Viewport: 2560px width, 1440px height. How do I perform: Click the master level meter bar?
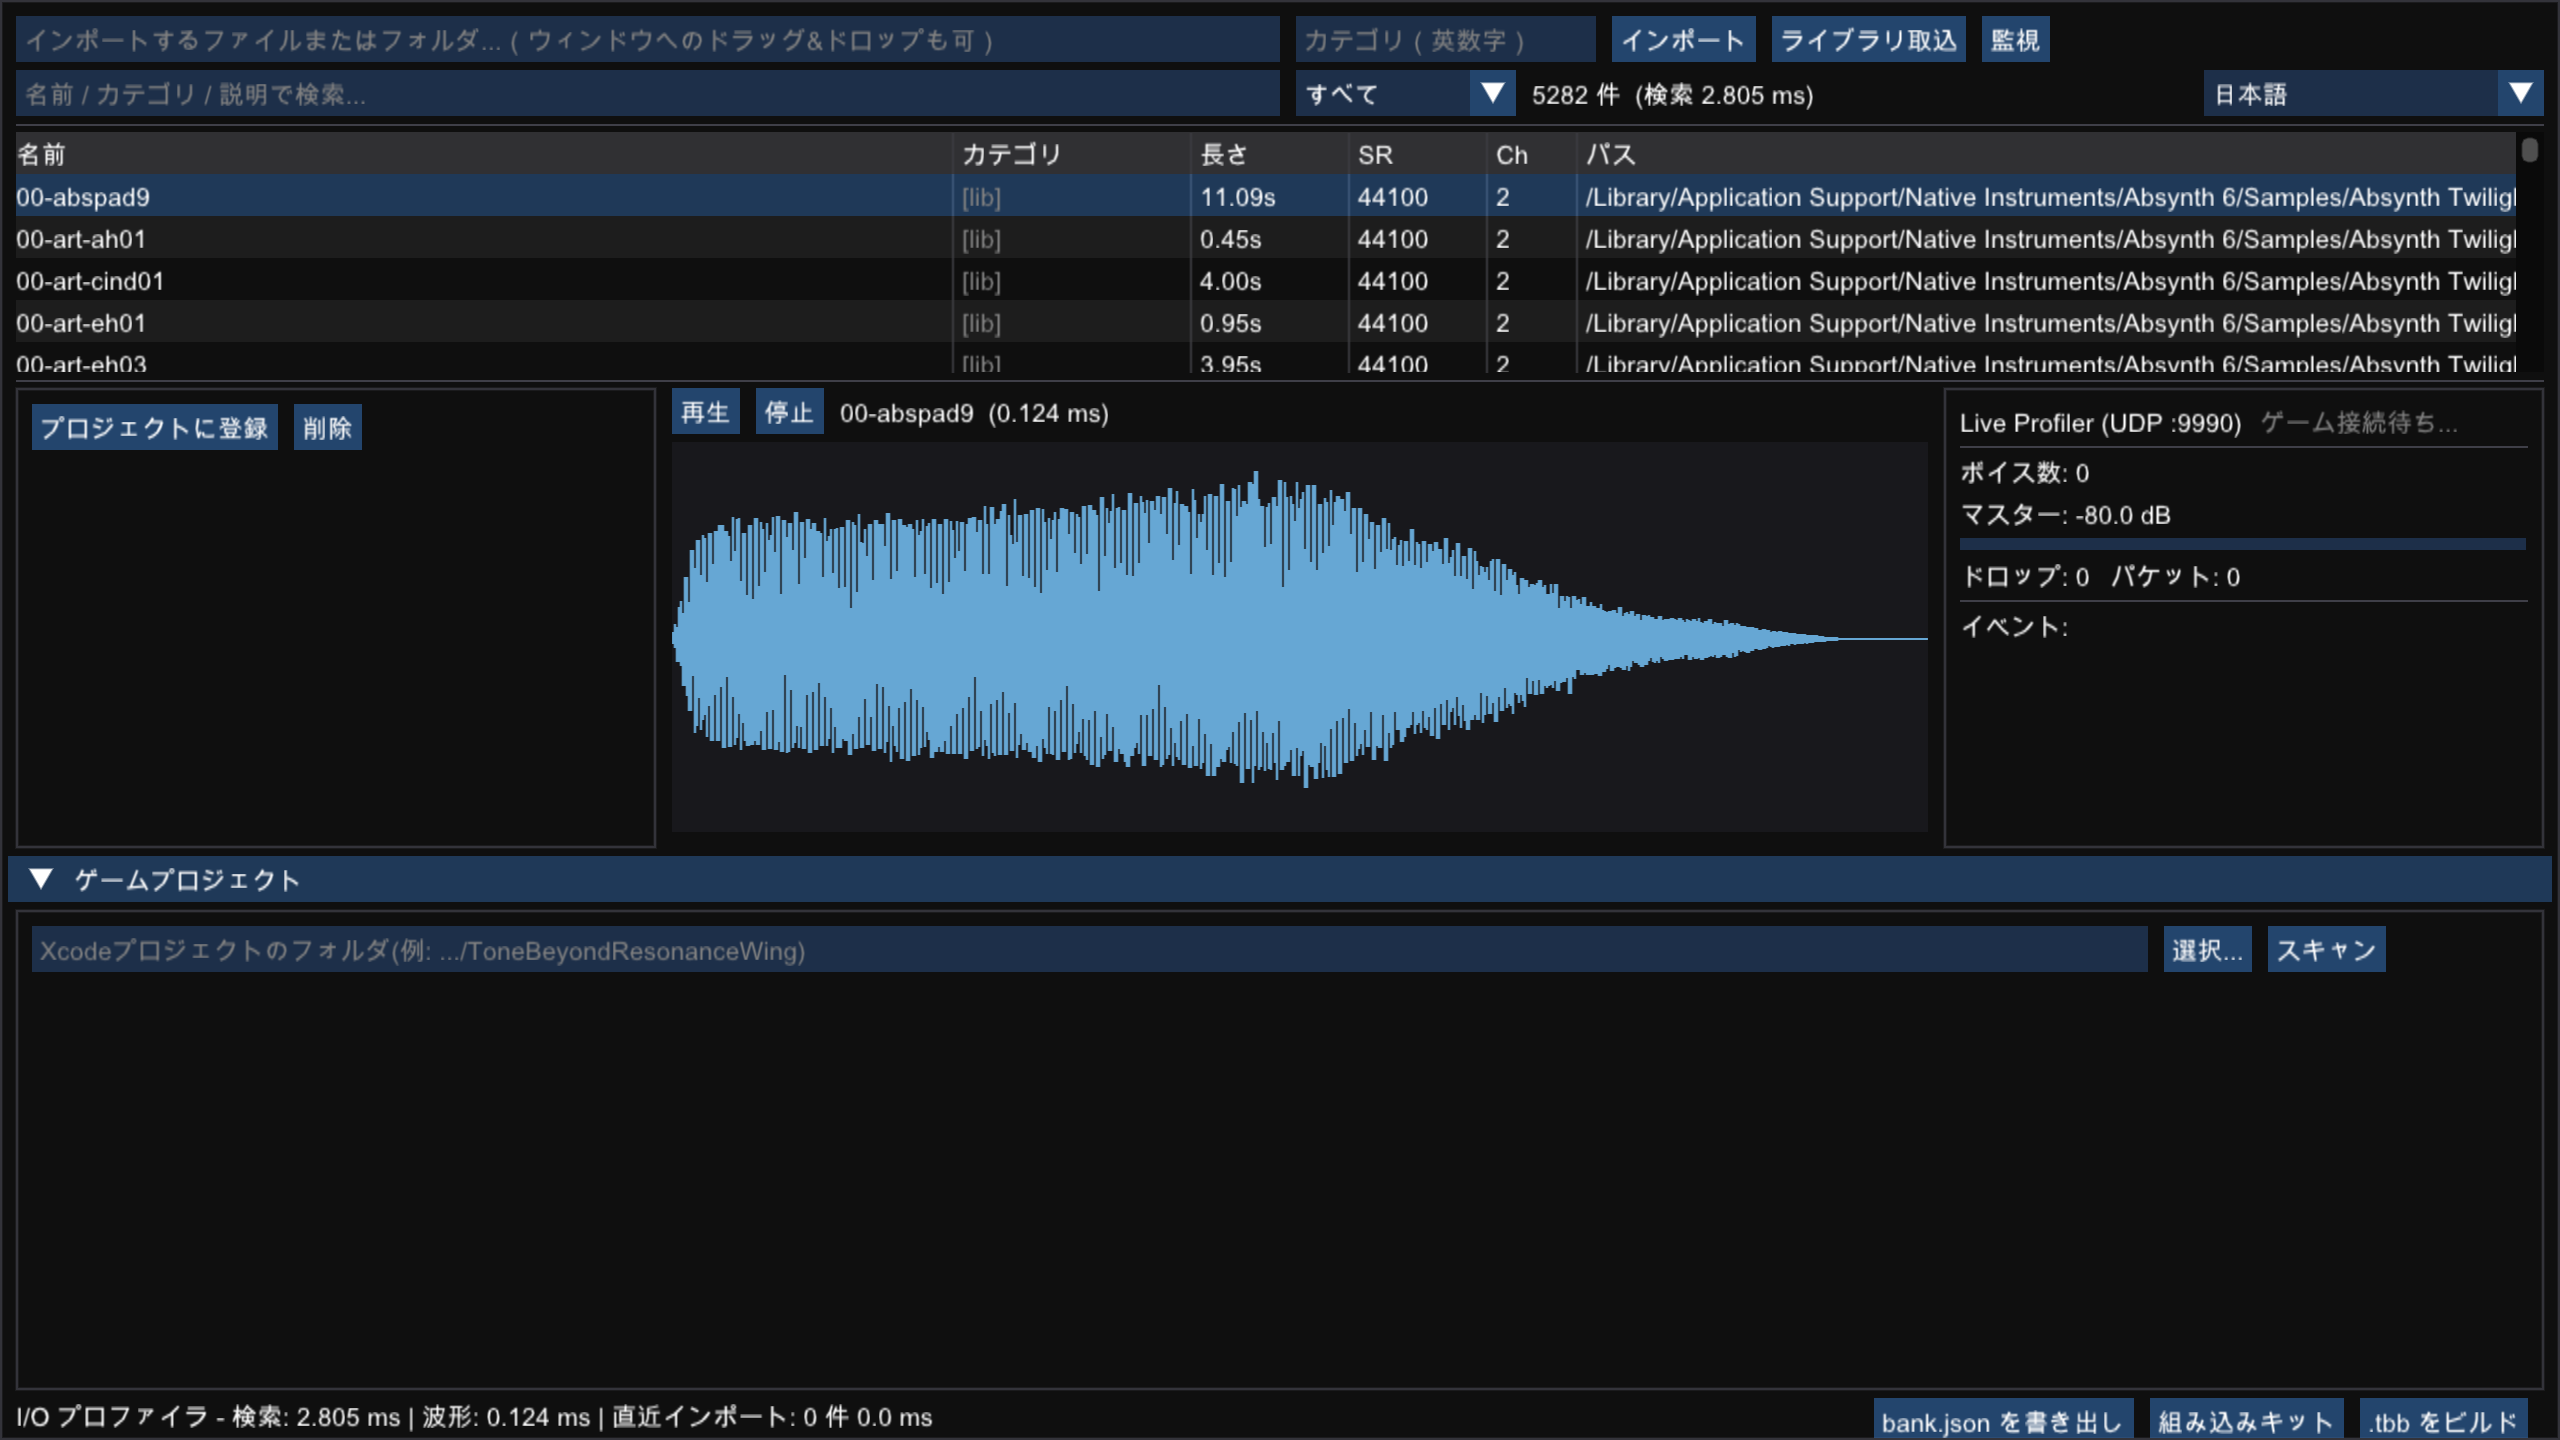(2243, 544)
